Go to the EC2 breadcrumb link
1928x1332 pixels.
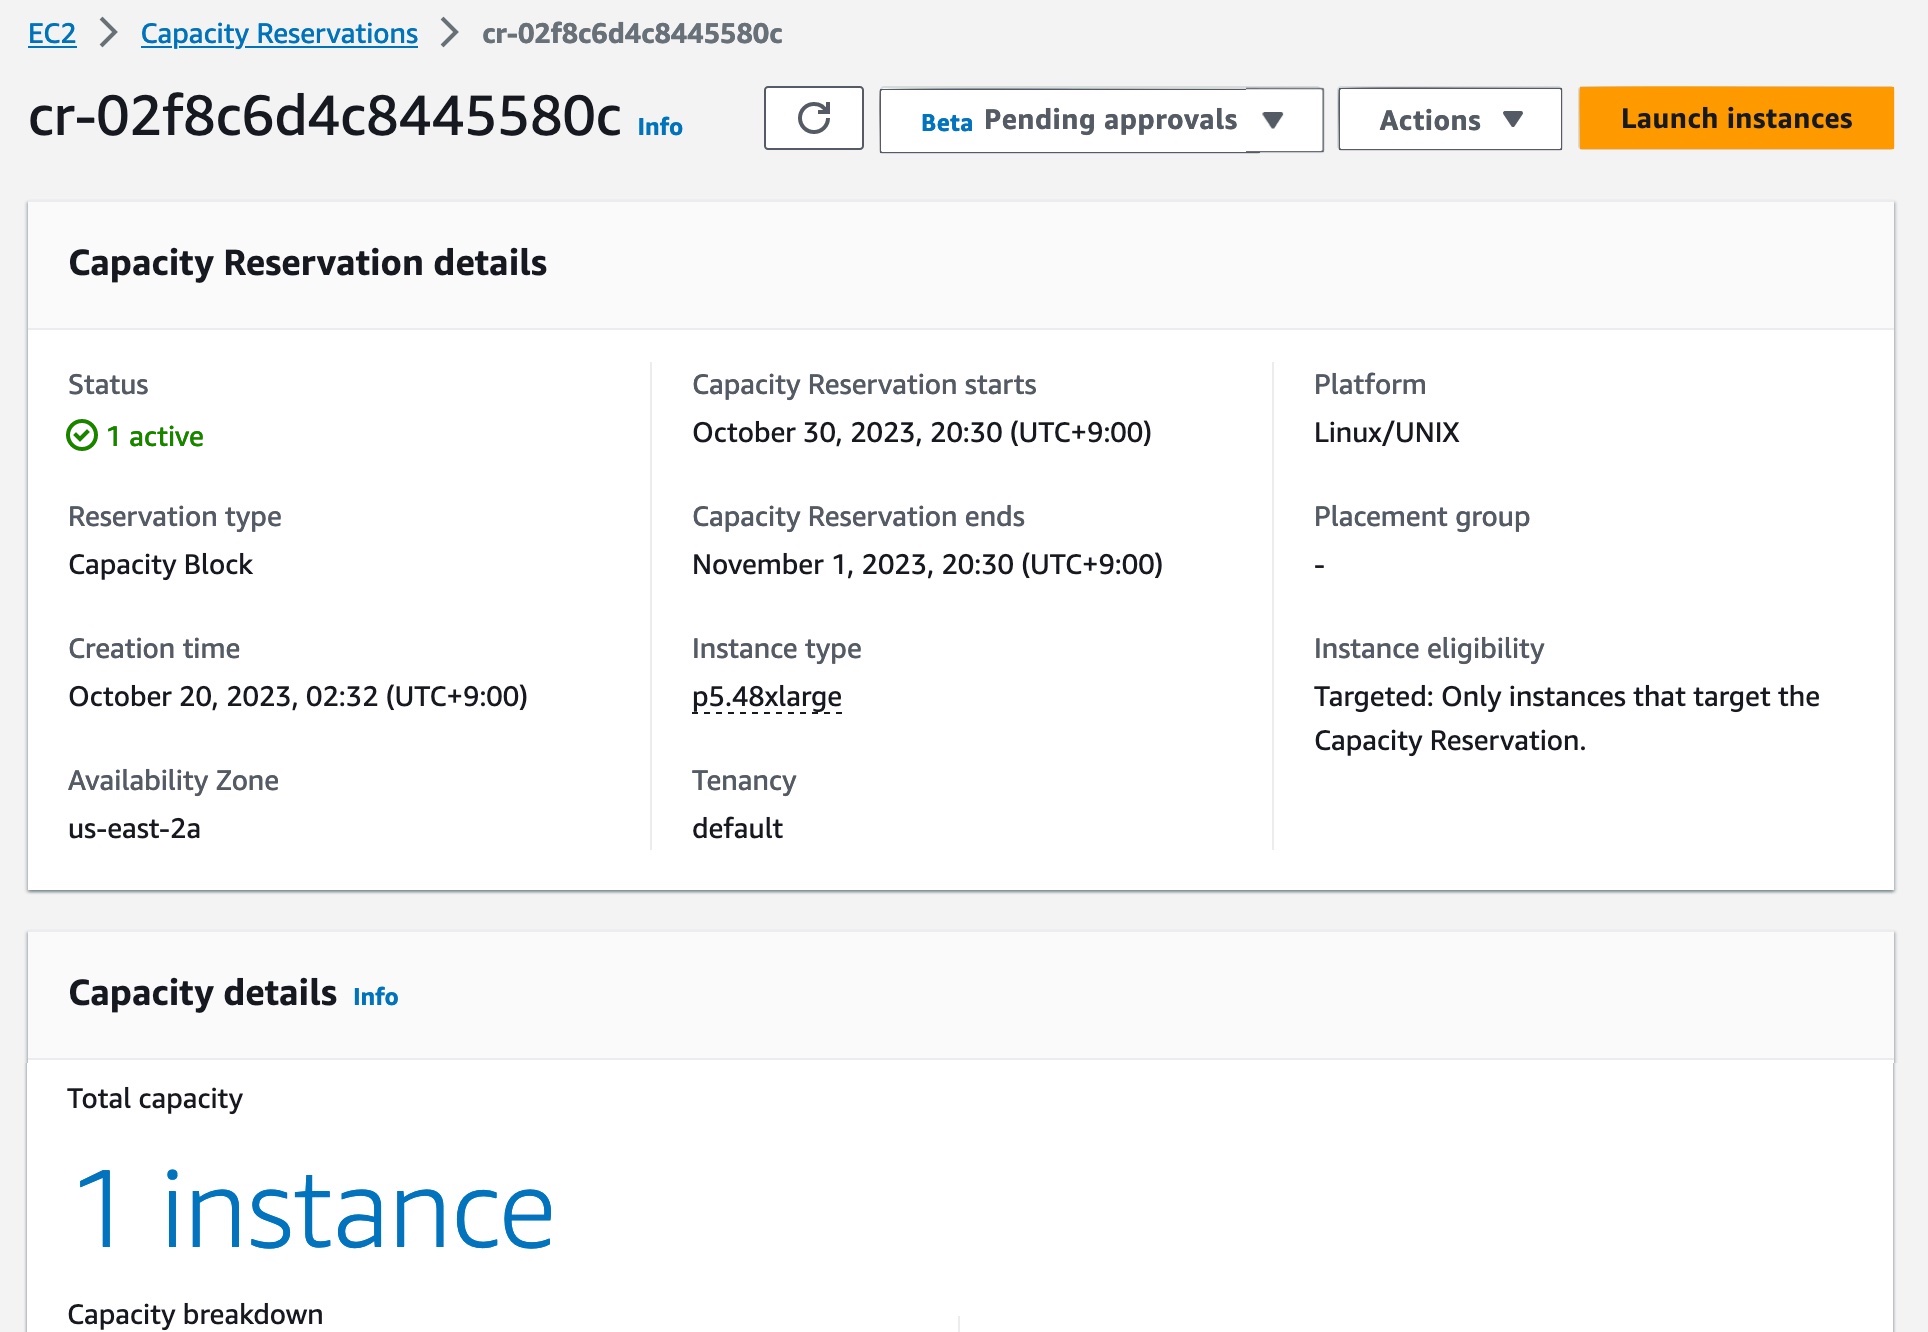52,33
